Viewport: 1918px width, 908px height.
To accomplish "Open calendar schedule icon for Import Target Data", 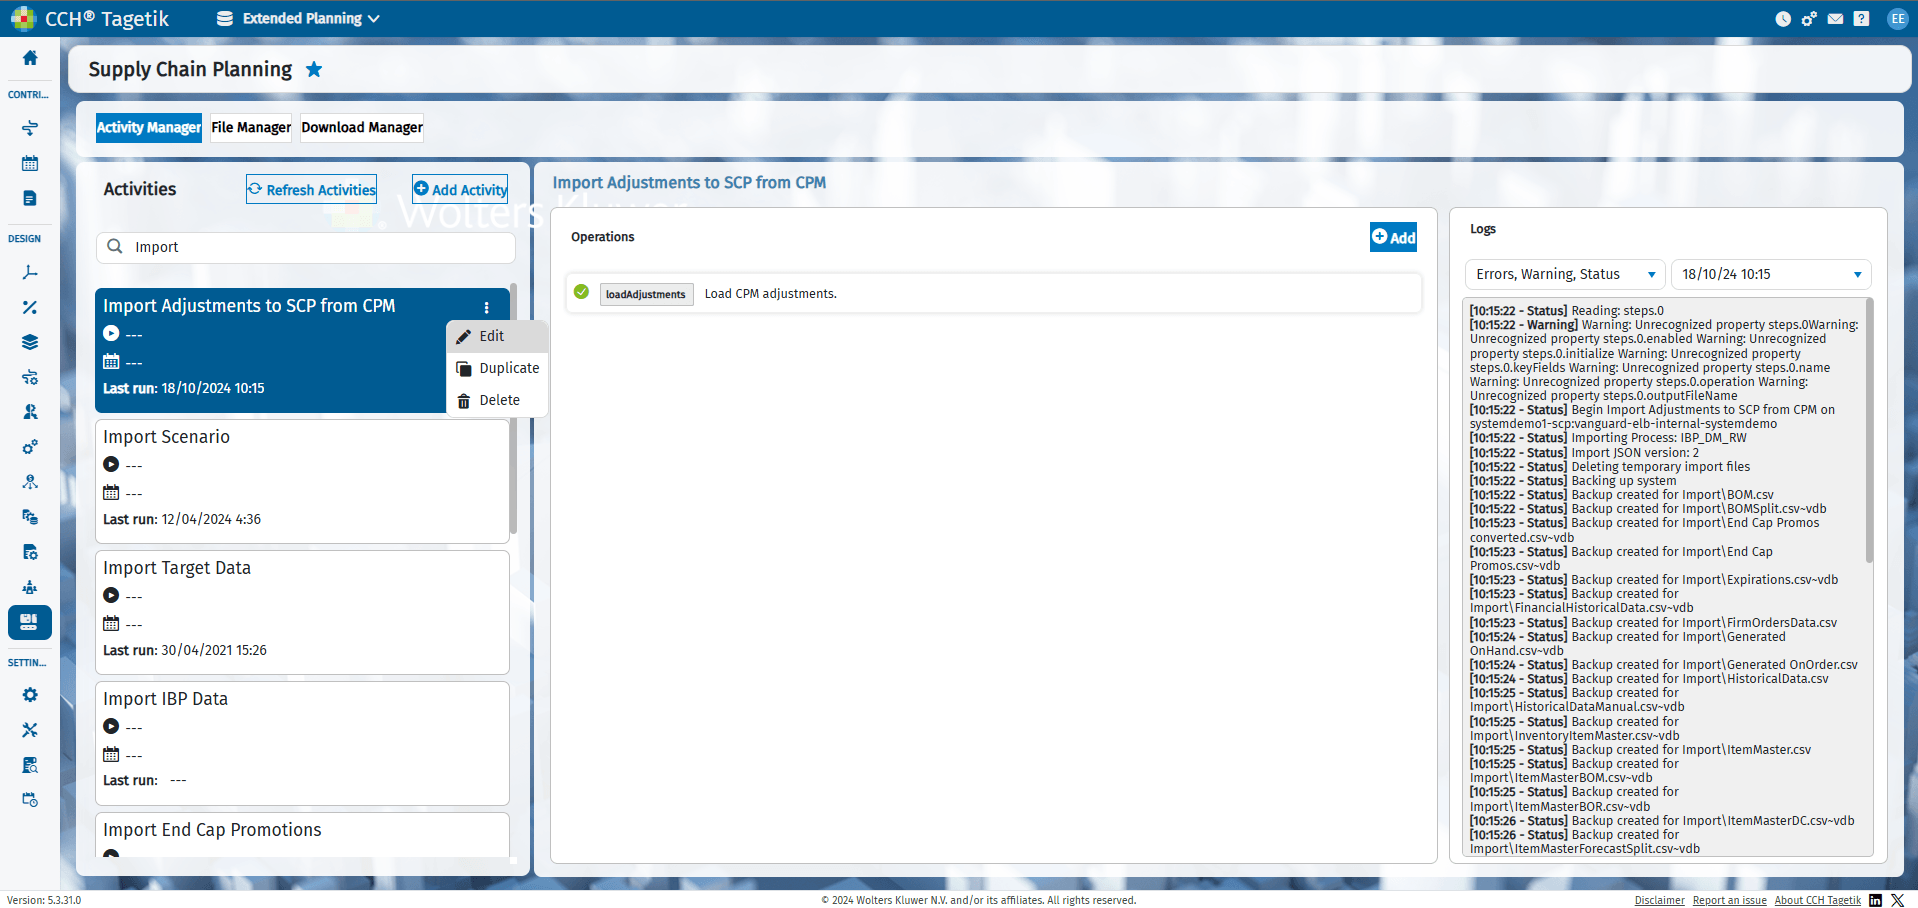I will (111, 624).
